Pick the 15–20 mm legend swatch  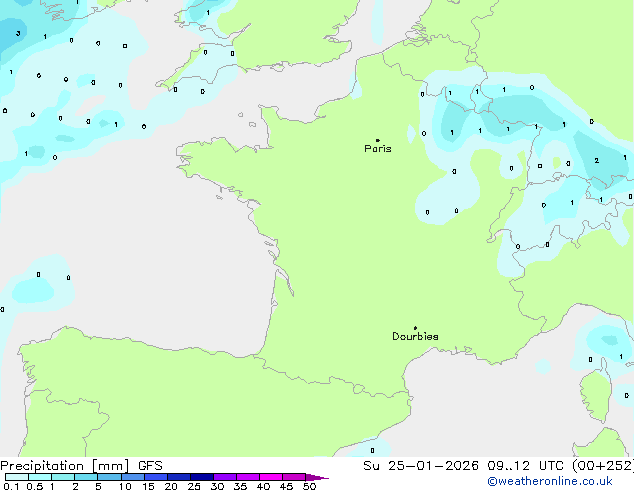pyautogui.click(x=155, y=477)
